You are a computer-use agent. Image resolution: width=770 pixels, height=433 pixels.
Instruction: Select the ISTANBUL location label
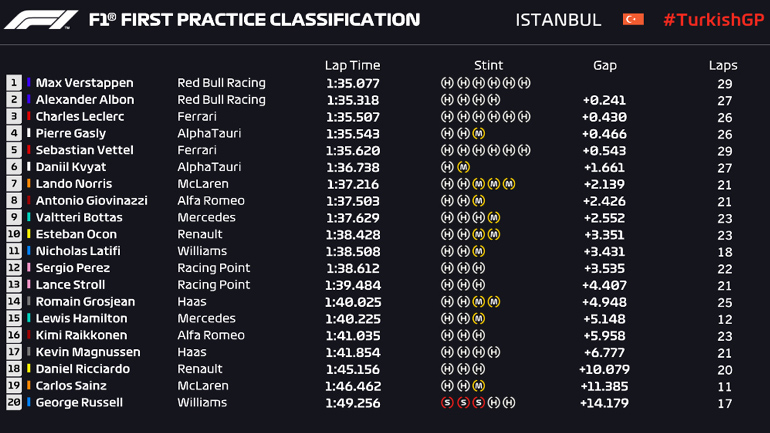[558, 20]
